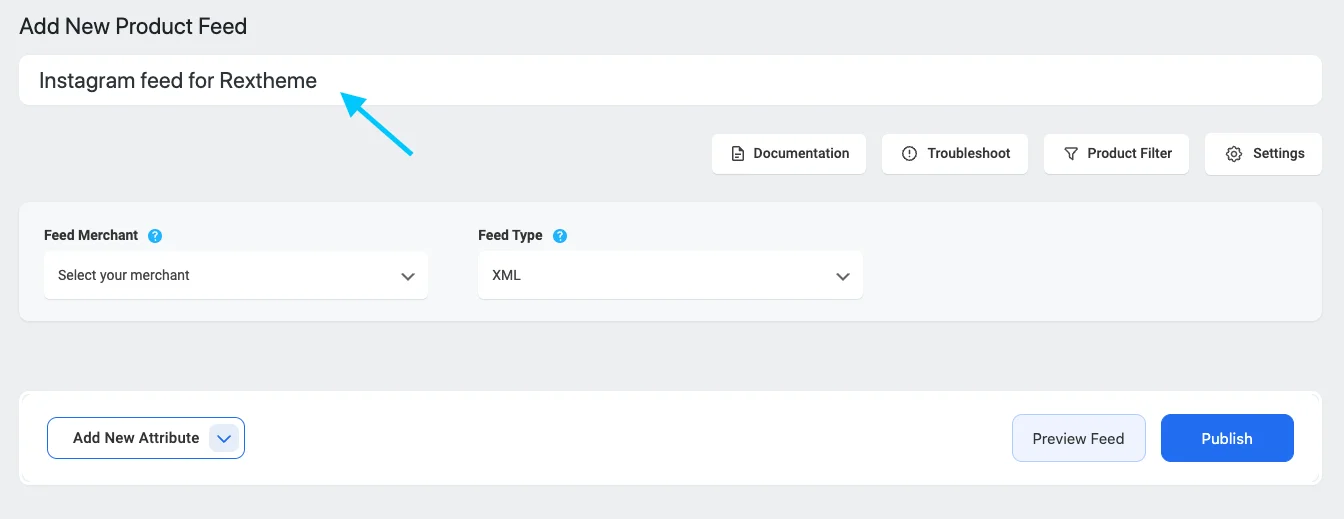Click the Feed Merchant help question icon
The width and height of the screenshot is (1344, 519).
(x=155, y=236)
